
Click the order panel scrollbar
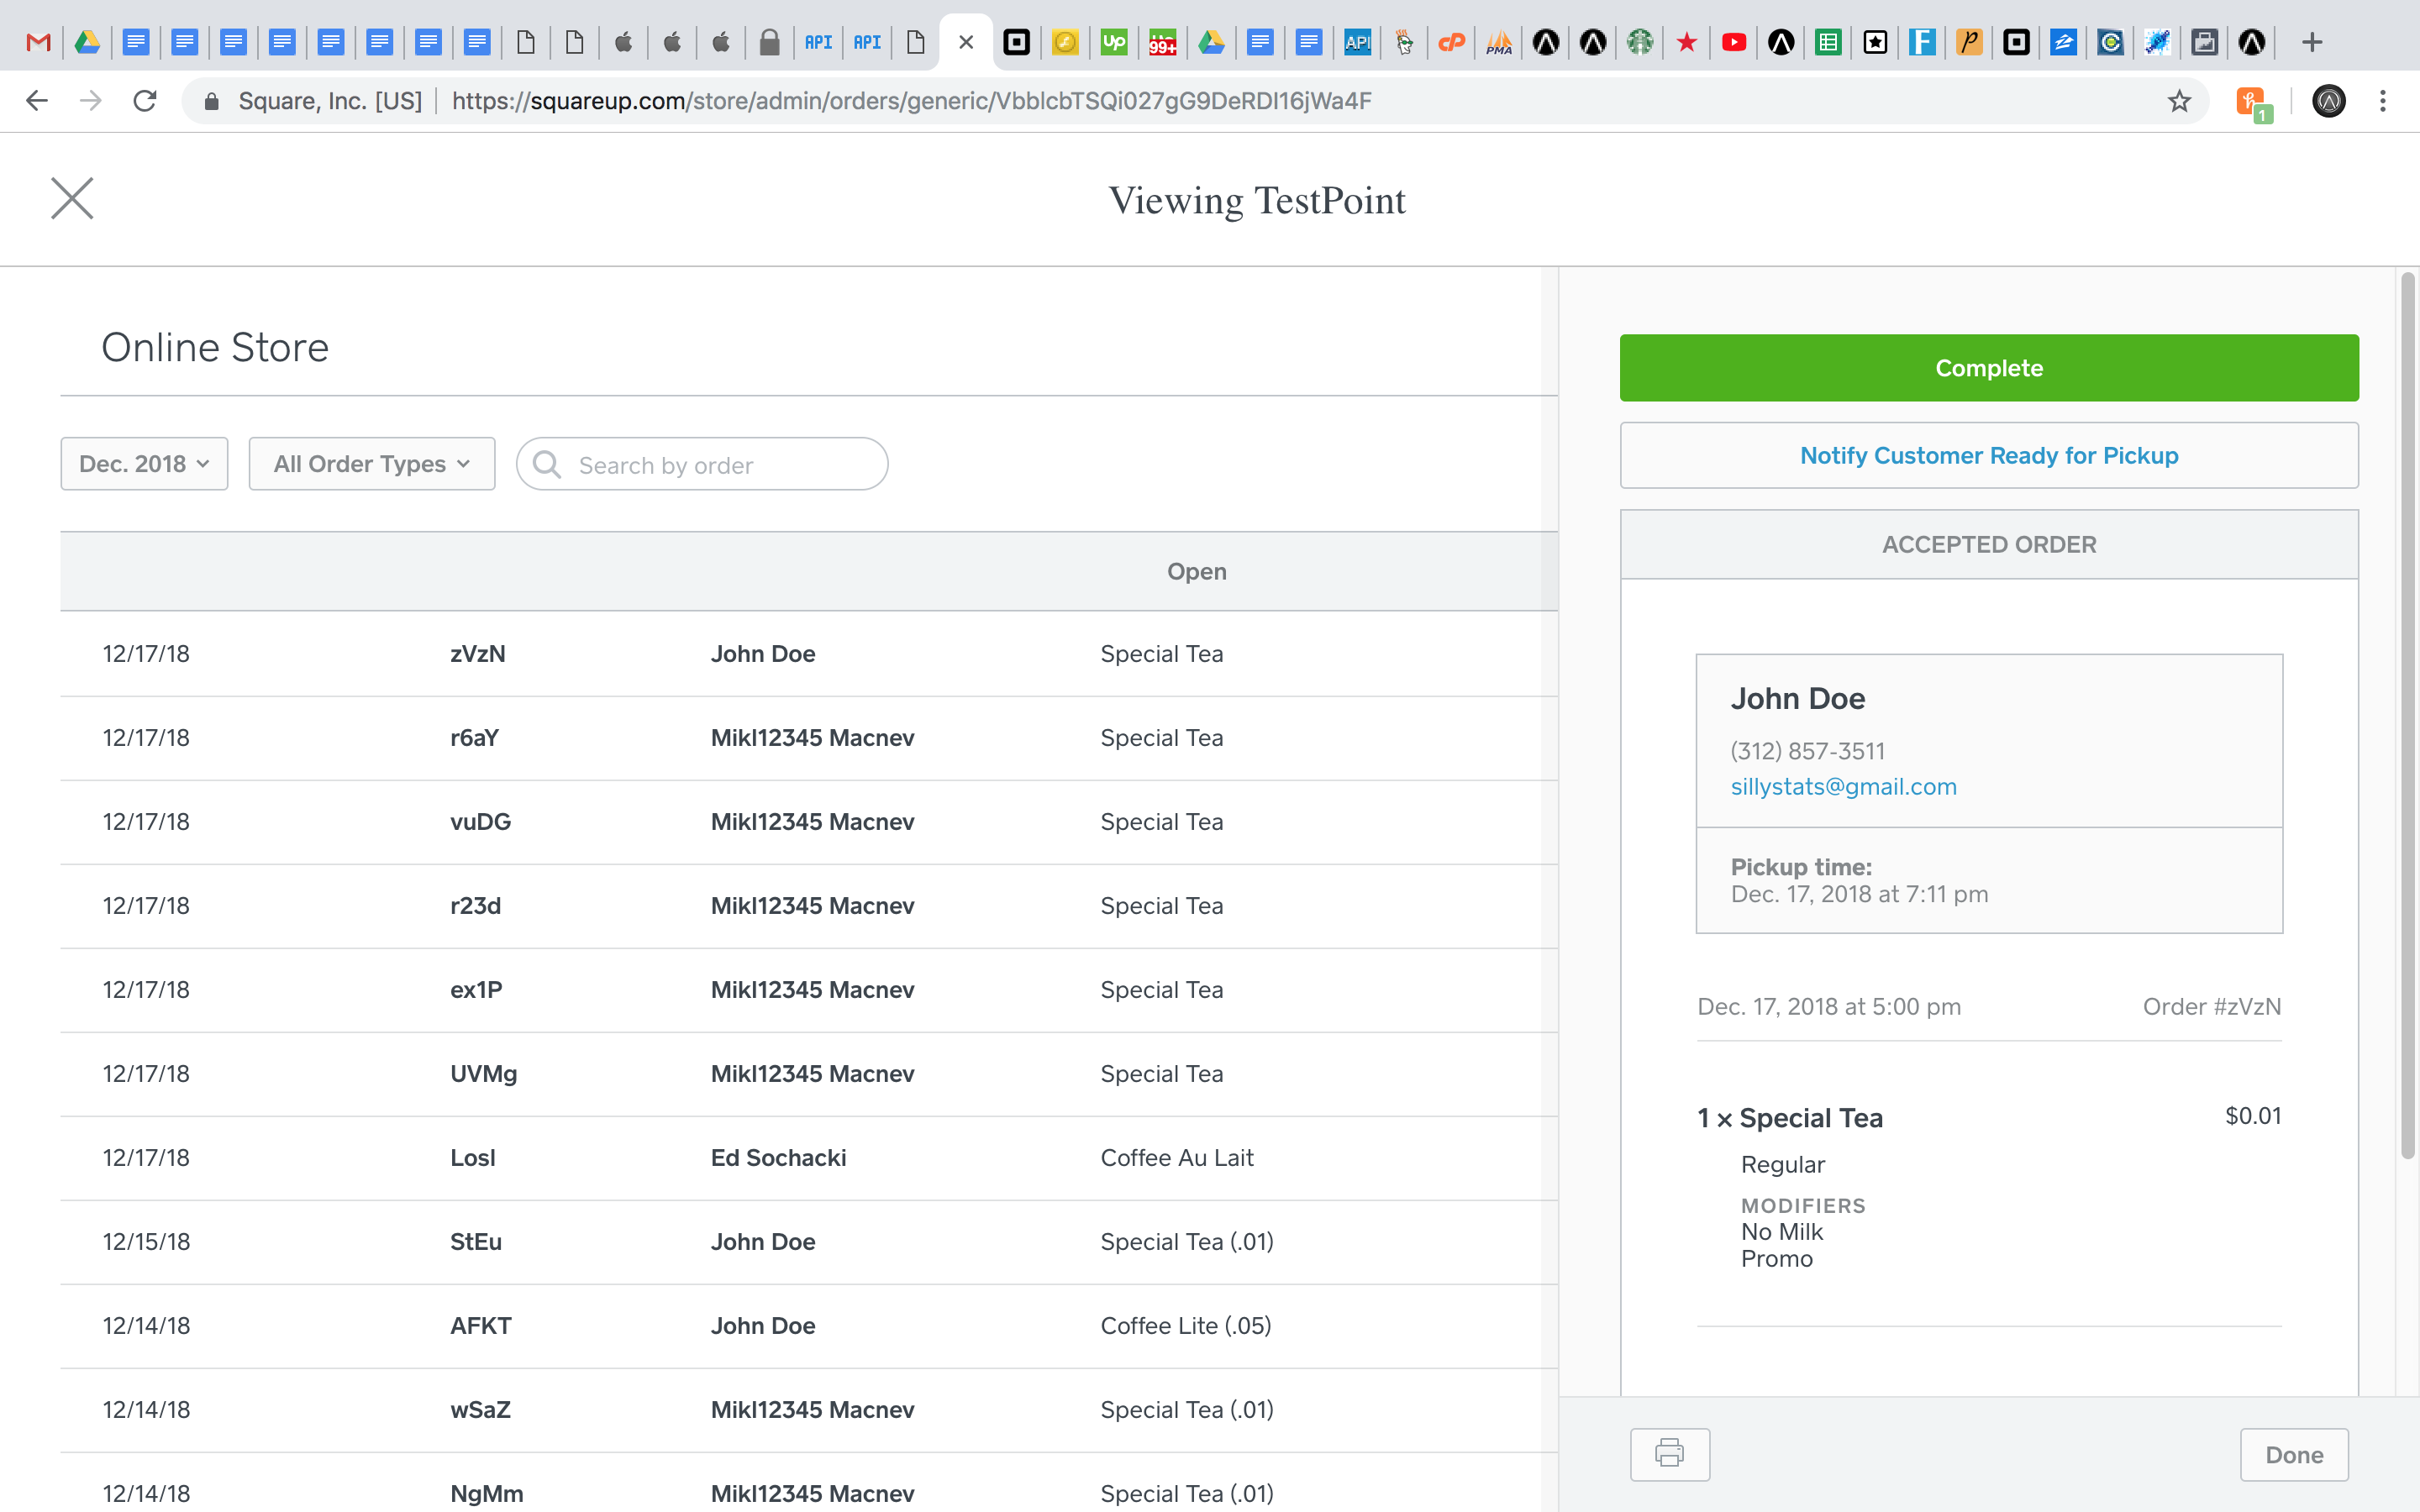[x=2407, y=715]
